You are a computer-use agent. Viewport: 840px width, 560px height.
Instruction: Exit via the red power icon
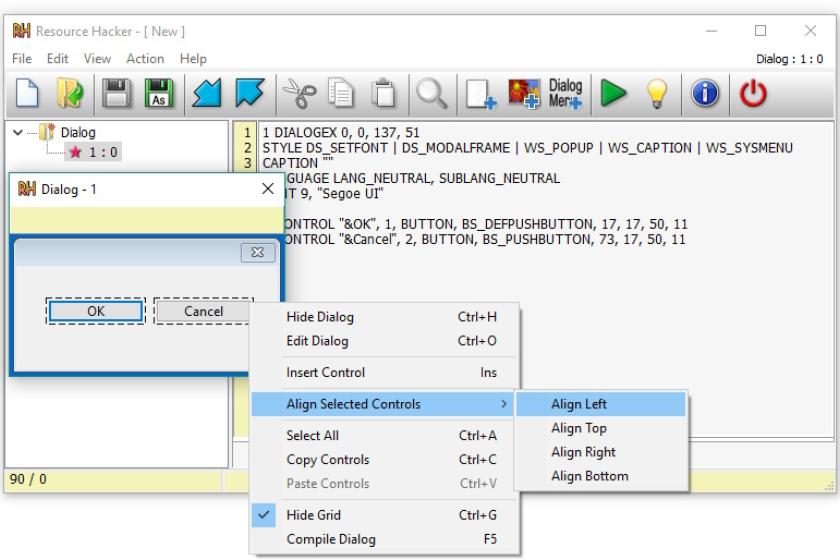pos(753,93)
